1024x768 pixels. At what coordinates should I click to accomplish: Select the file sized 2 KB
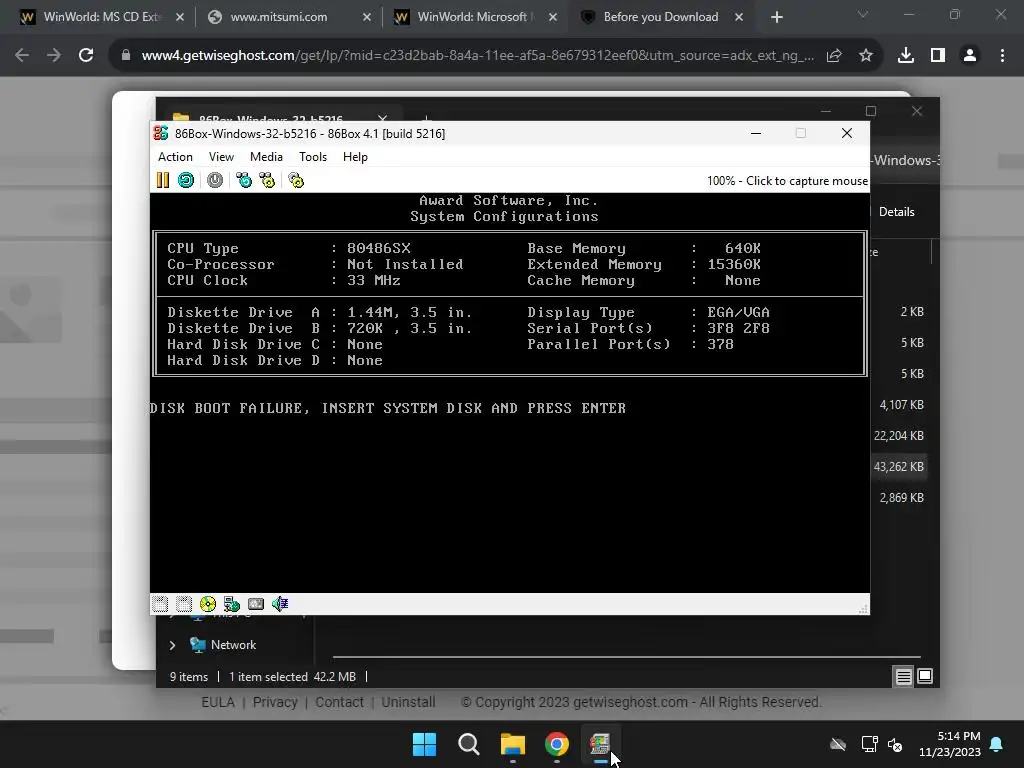click(912, 312)
